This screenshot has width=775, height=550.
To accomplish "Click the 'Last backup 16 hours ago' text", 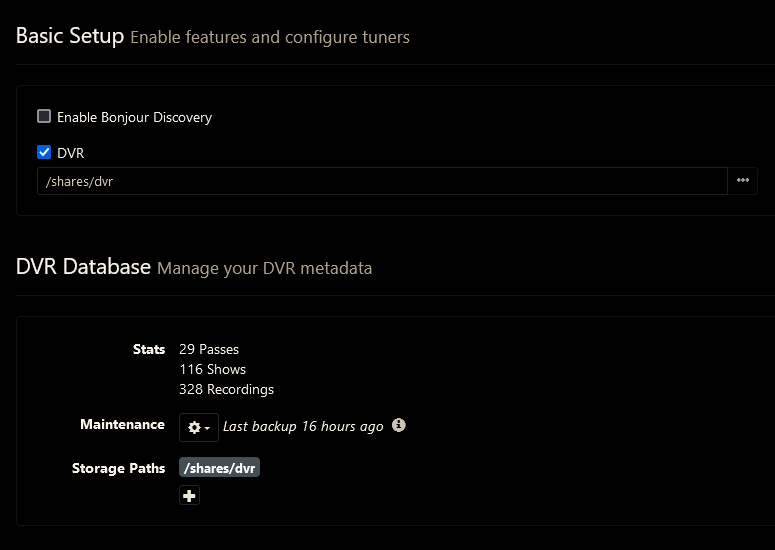I will coord(302,426).
